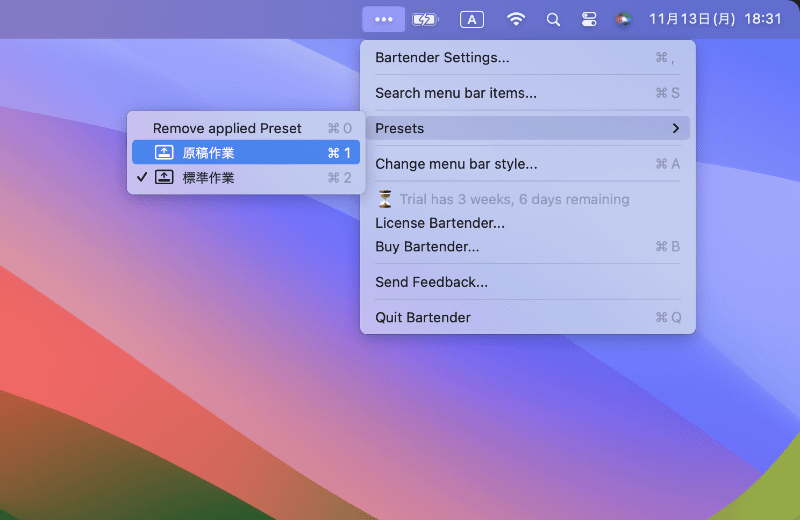The height and width of the screenshot is (520, 800).
Task: Quit Bartender from the menu
Action: coord(528,317)
